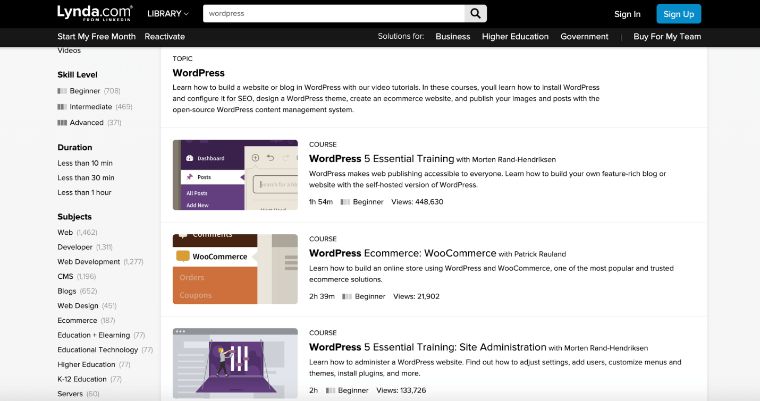
Task: Click the search magnifier icon
Action: pos(476,14)
